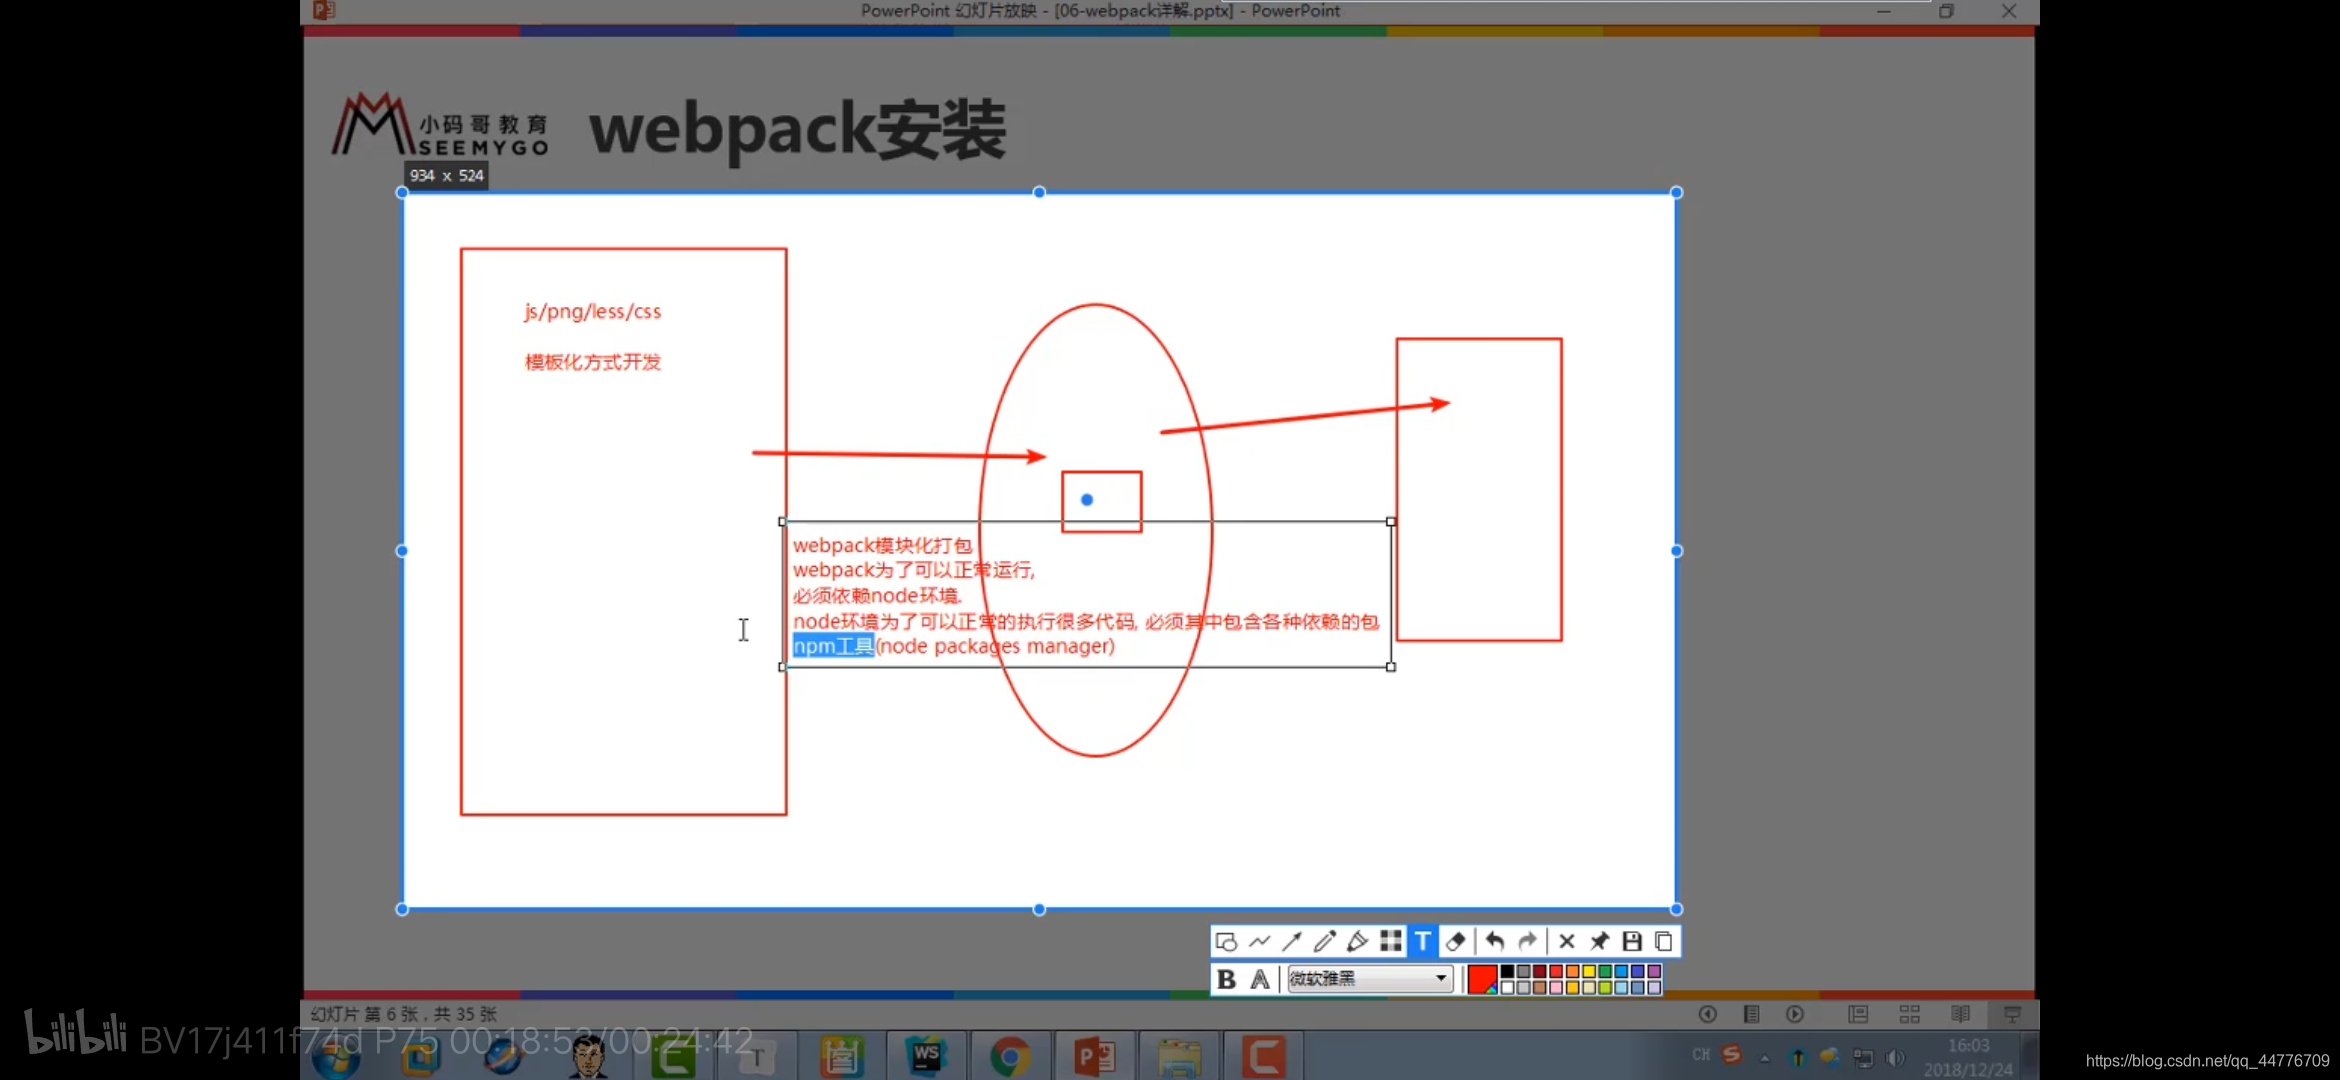Screen dimensions: 2340x1080
Task: Choose the pencil drawing tool
Action: click(1324, 941)
